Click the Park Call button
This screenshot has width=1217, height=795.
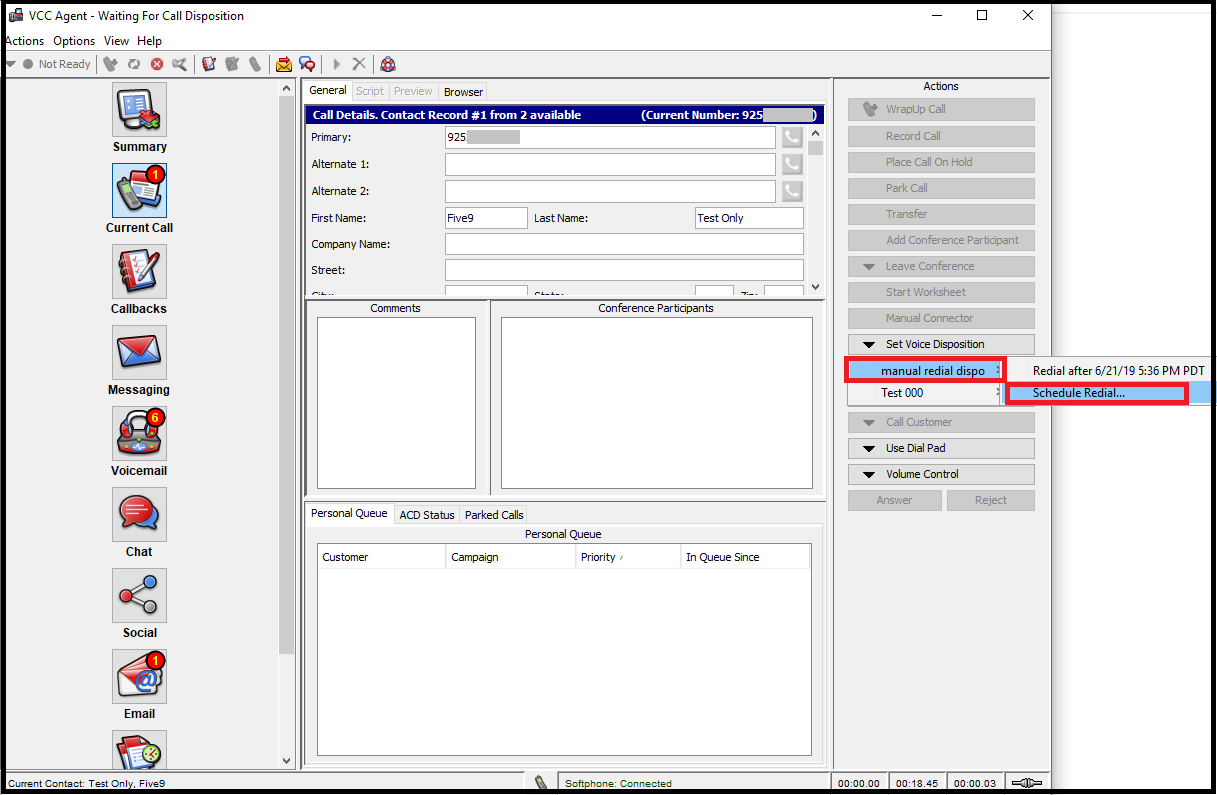tap(941, 188)
